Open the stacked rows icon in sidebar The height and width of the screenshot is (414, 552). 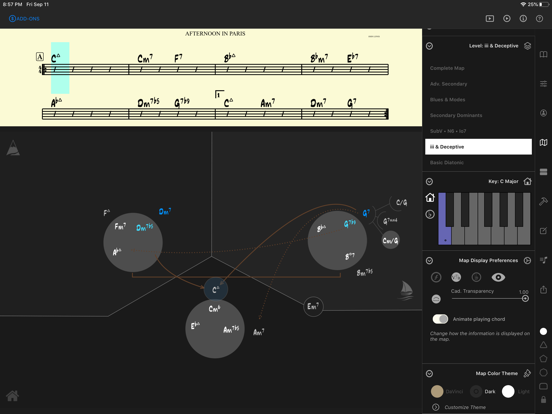click(x=544, y=172)
